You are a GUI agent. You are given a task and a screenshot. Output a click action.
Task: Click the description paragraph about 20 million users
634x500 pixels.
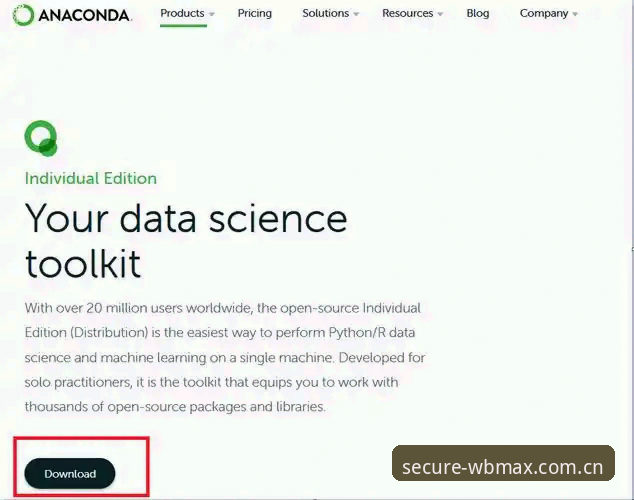(225, 357)
